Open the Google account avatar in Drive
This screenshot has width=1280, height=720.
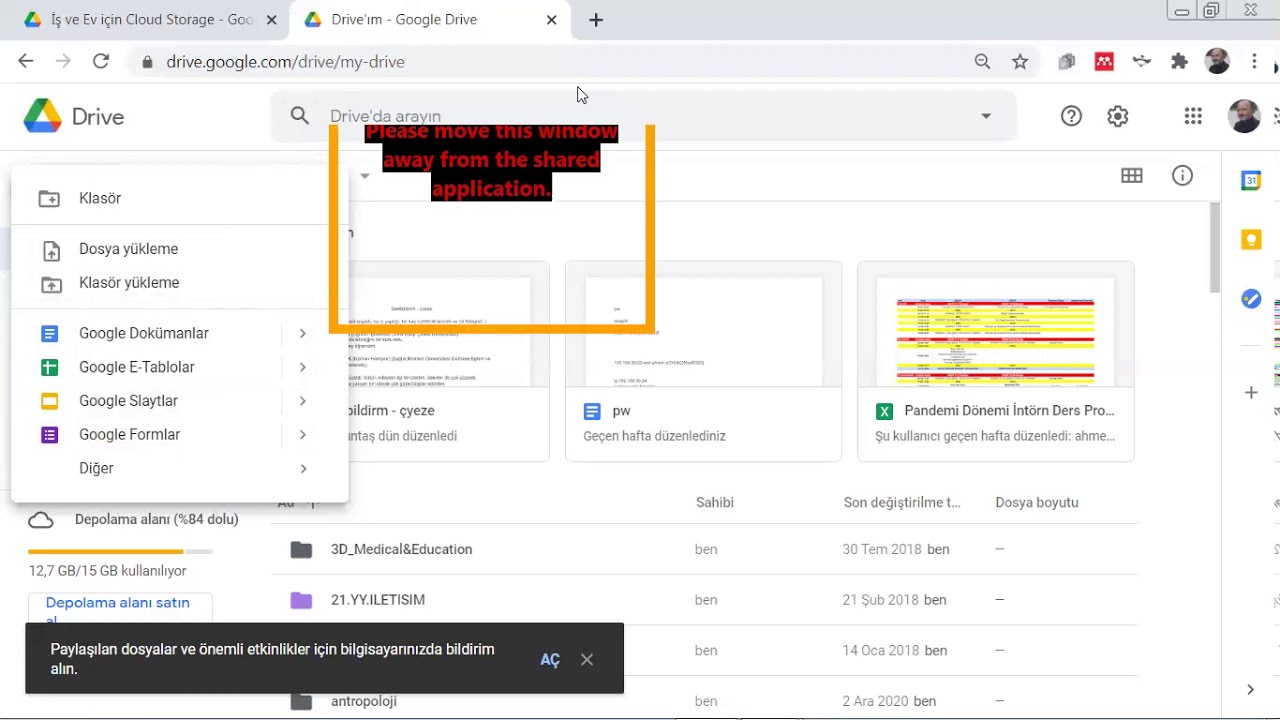1244,116
